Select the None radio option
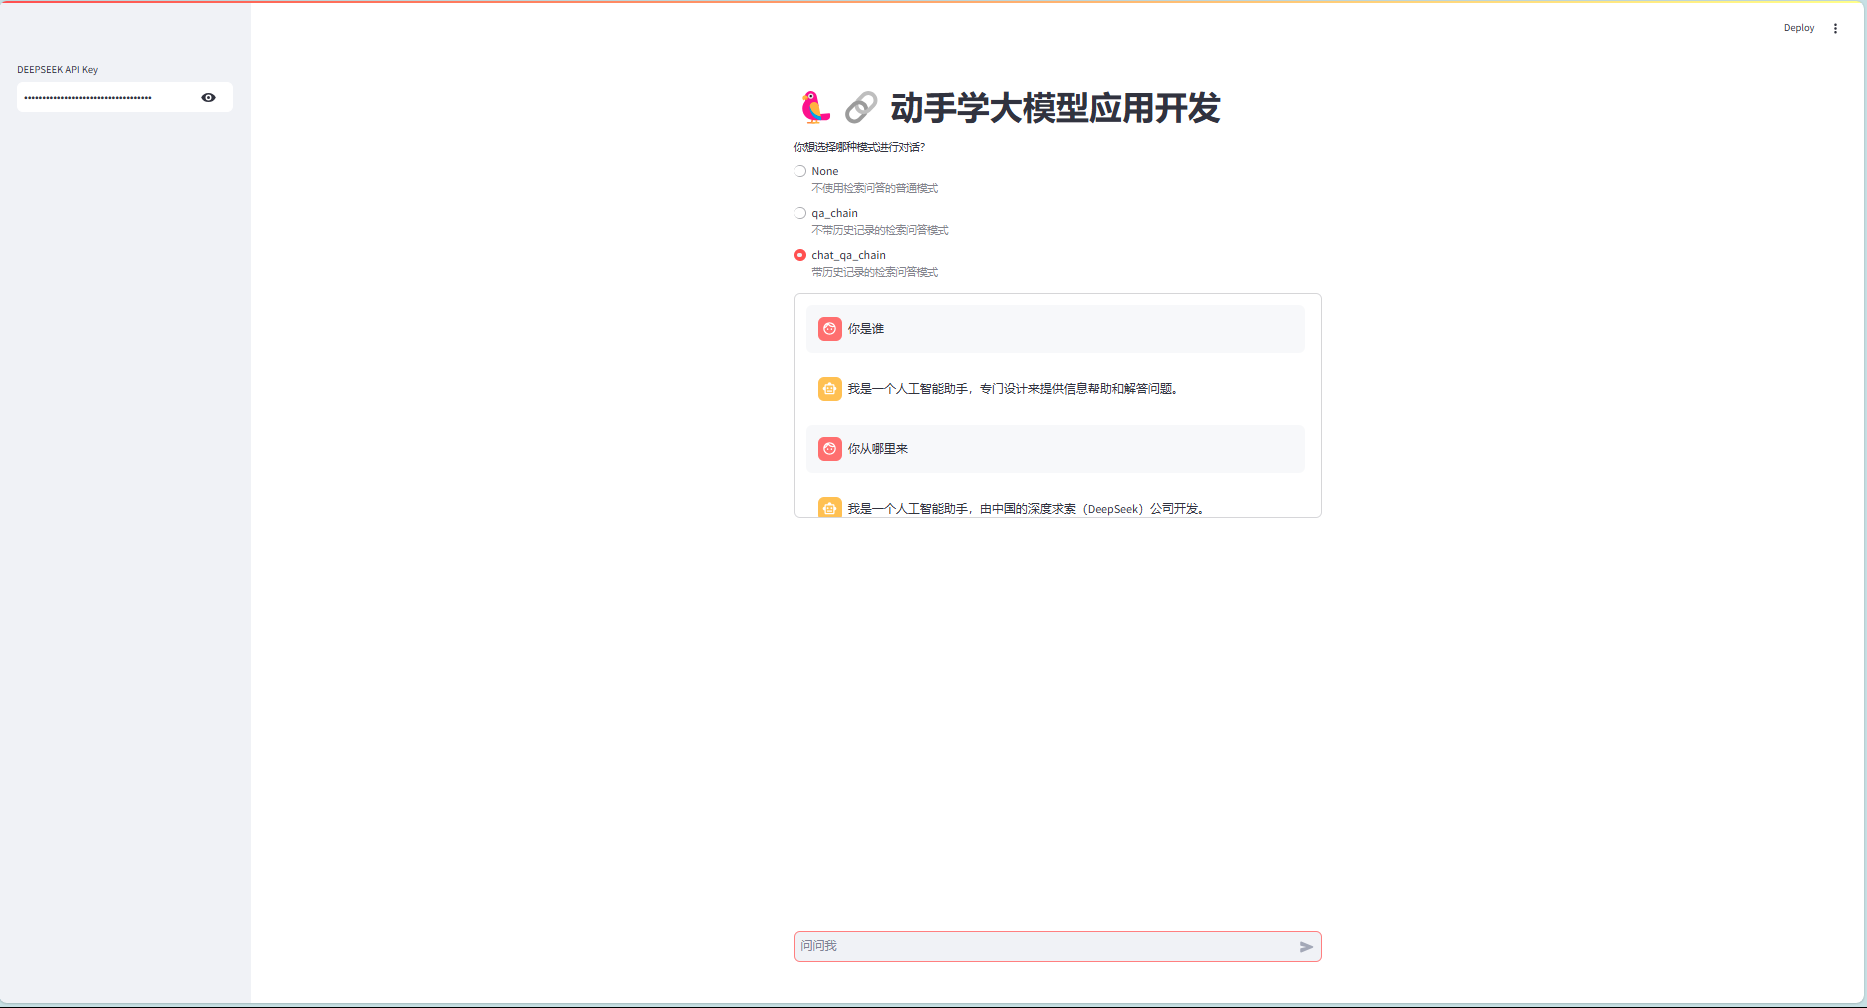Image resolution: width=1867 pixels, height=1008 pixels. coord(800,171)
